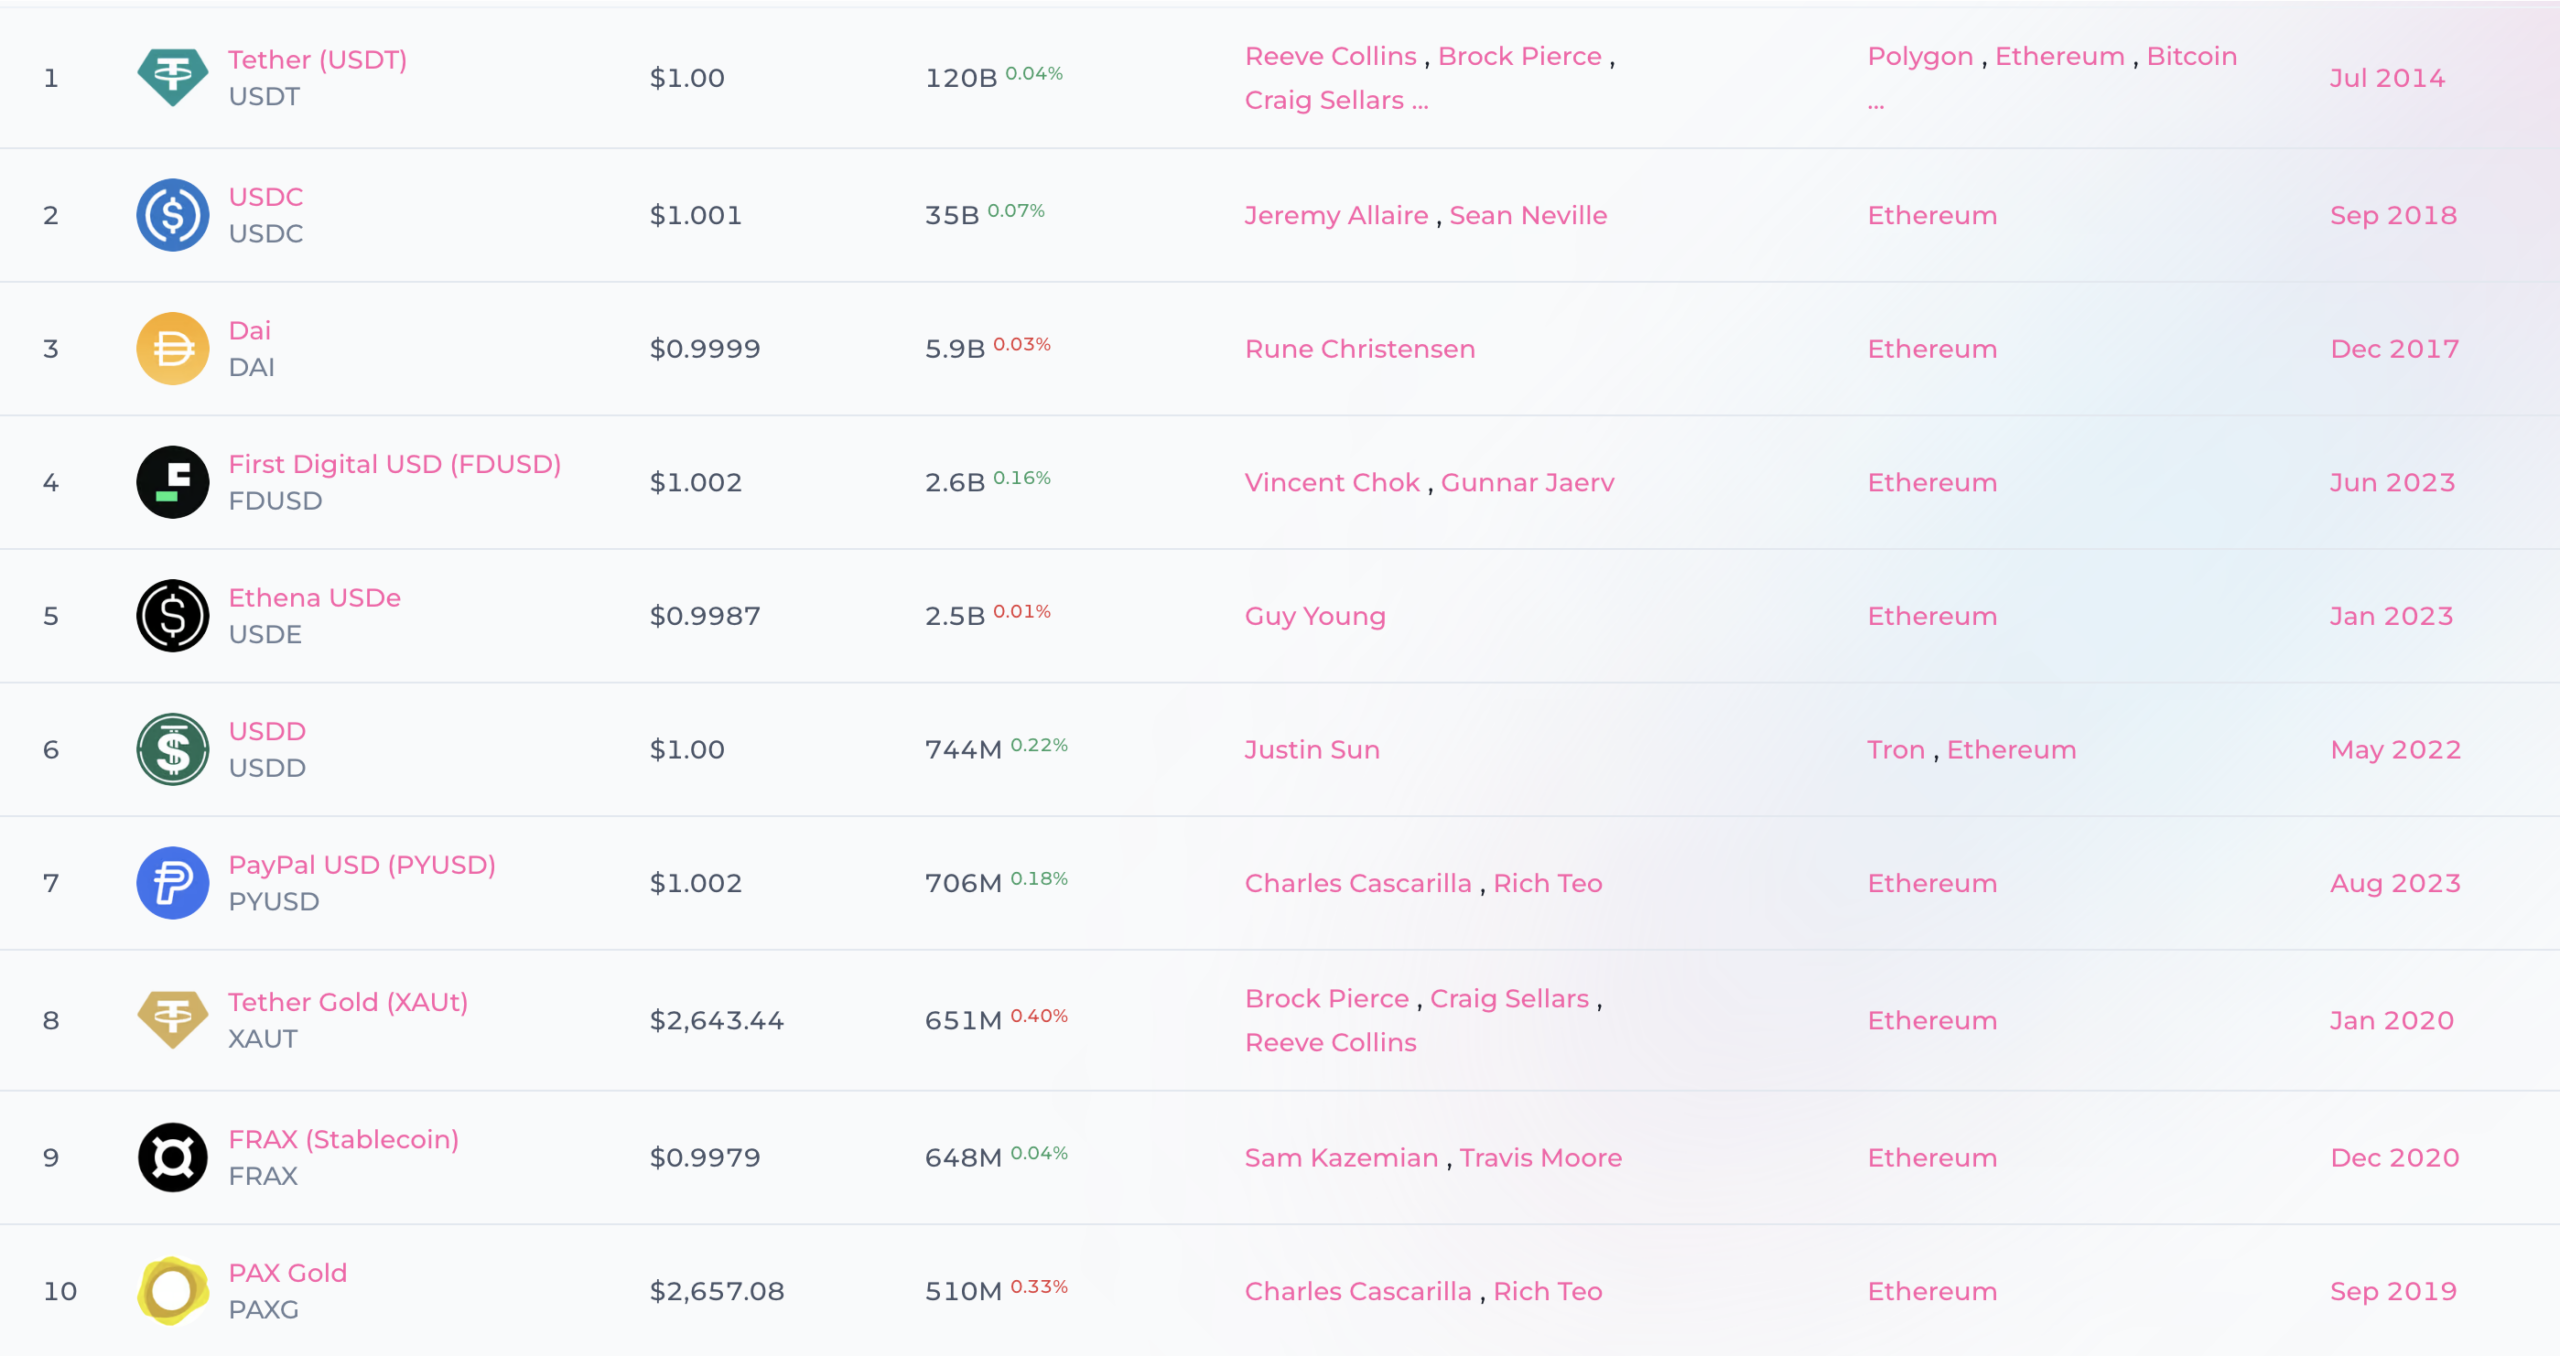The image size is (2560, 1356).
Task: Click the orange Dai coin icon
Action: click(173, 349)
